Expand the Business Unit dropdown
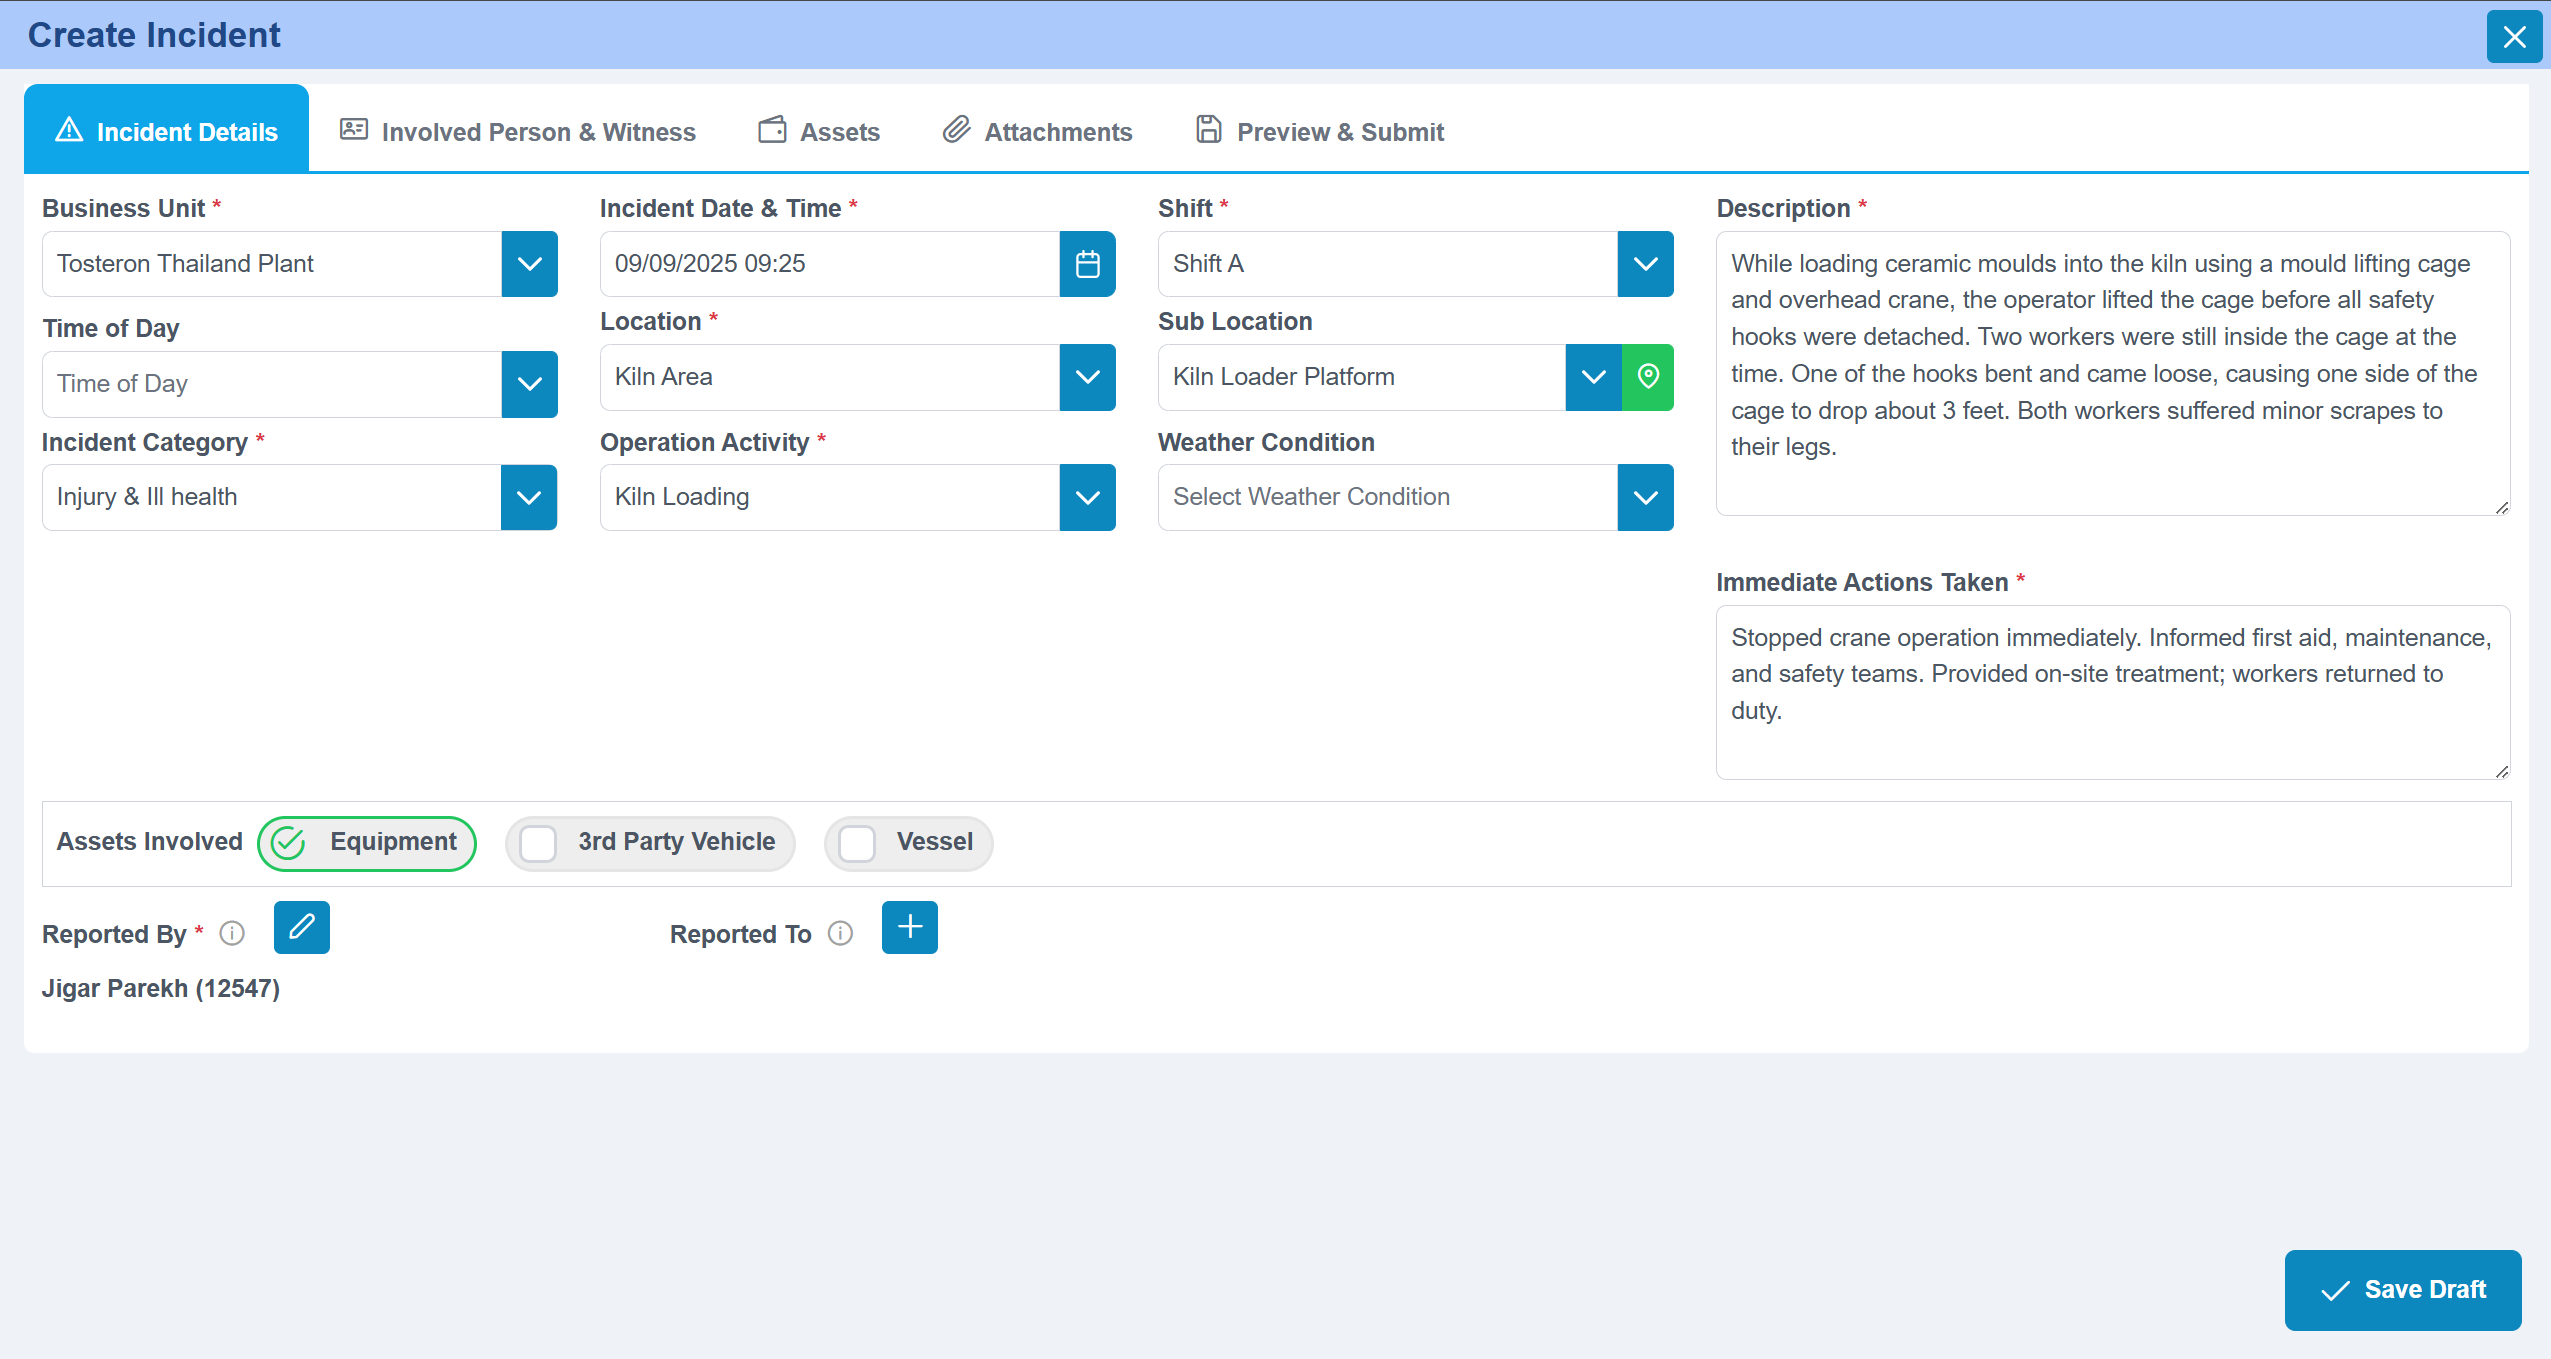 click(x=529, y=264)
